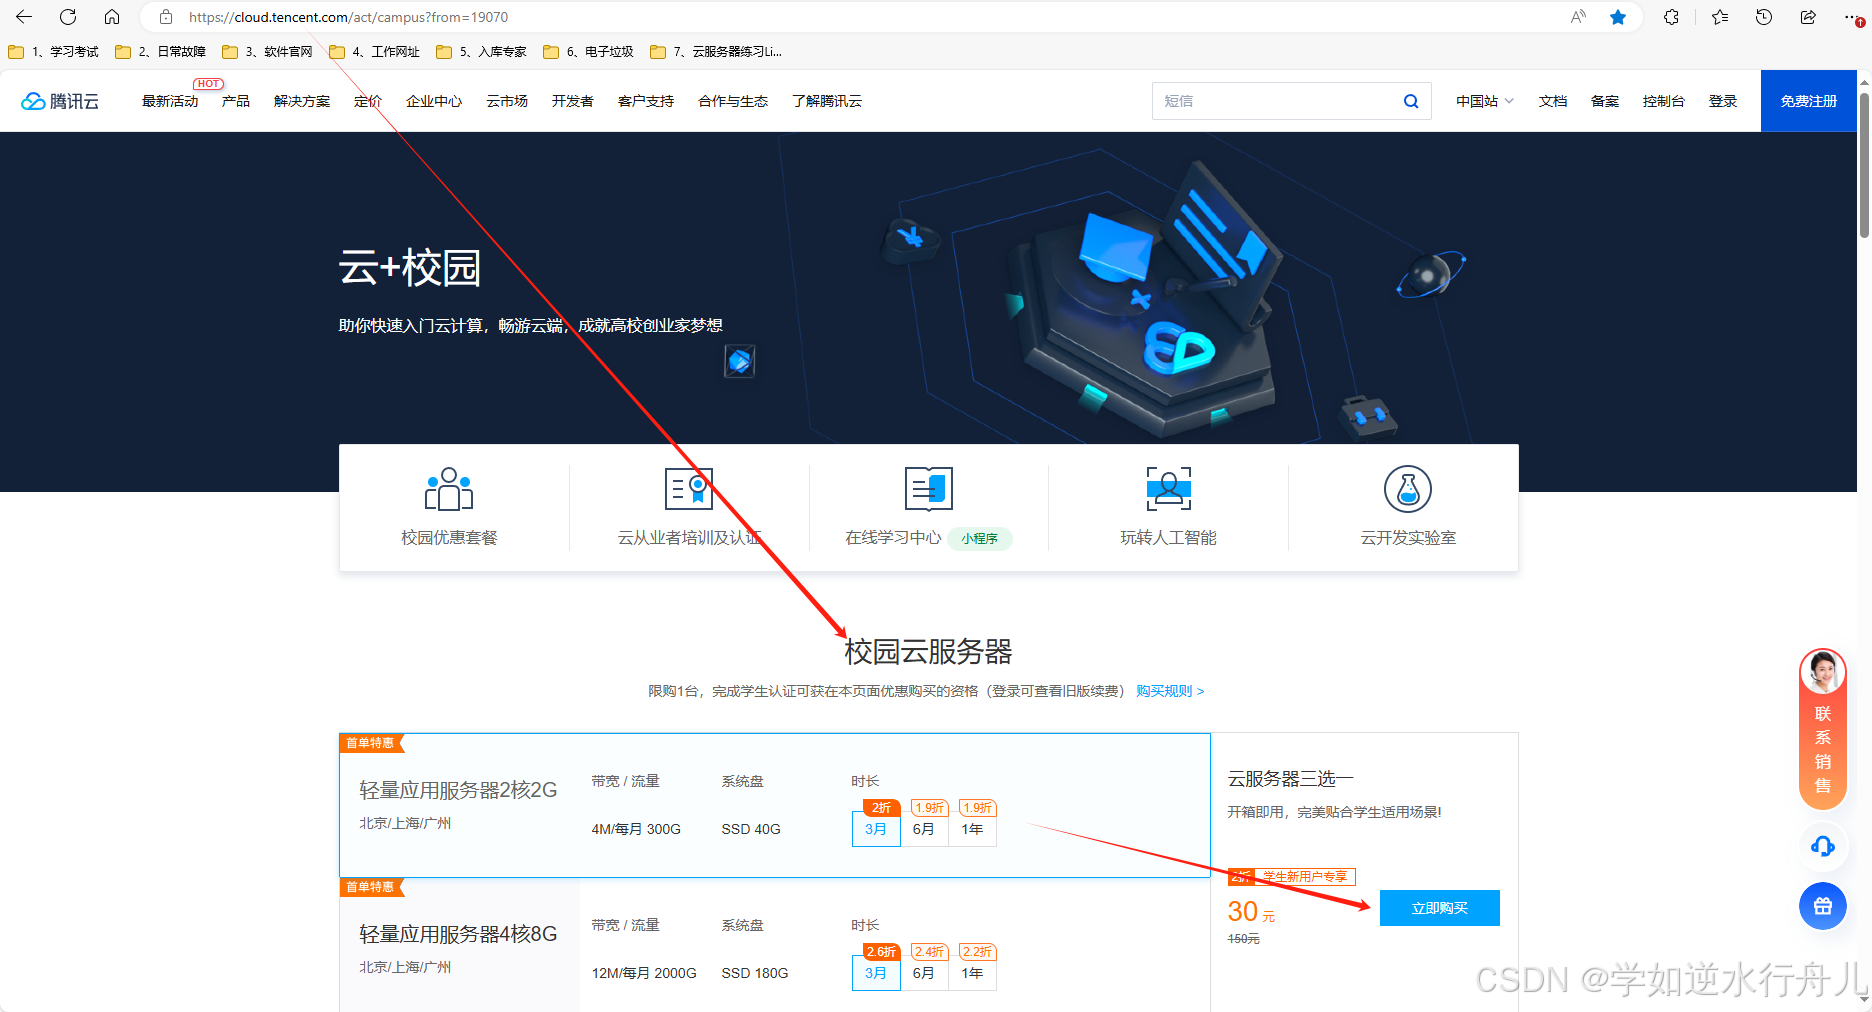Open 企业中心 nav menu

[434, 101]
